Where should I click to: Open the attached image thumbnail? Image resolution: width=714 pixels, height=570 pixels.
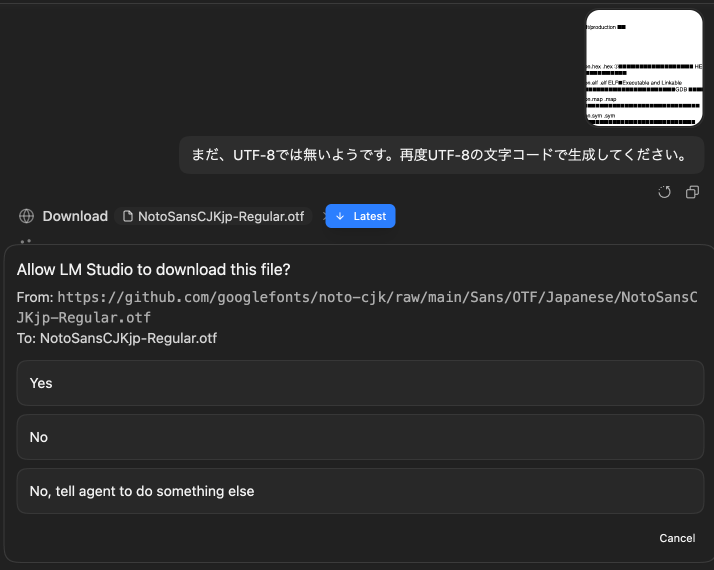coord(644,68)
